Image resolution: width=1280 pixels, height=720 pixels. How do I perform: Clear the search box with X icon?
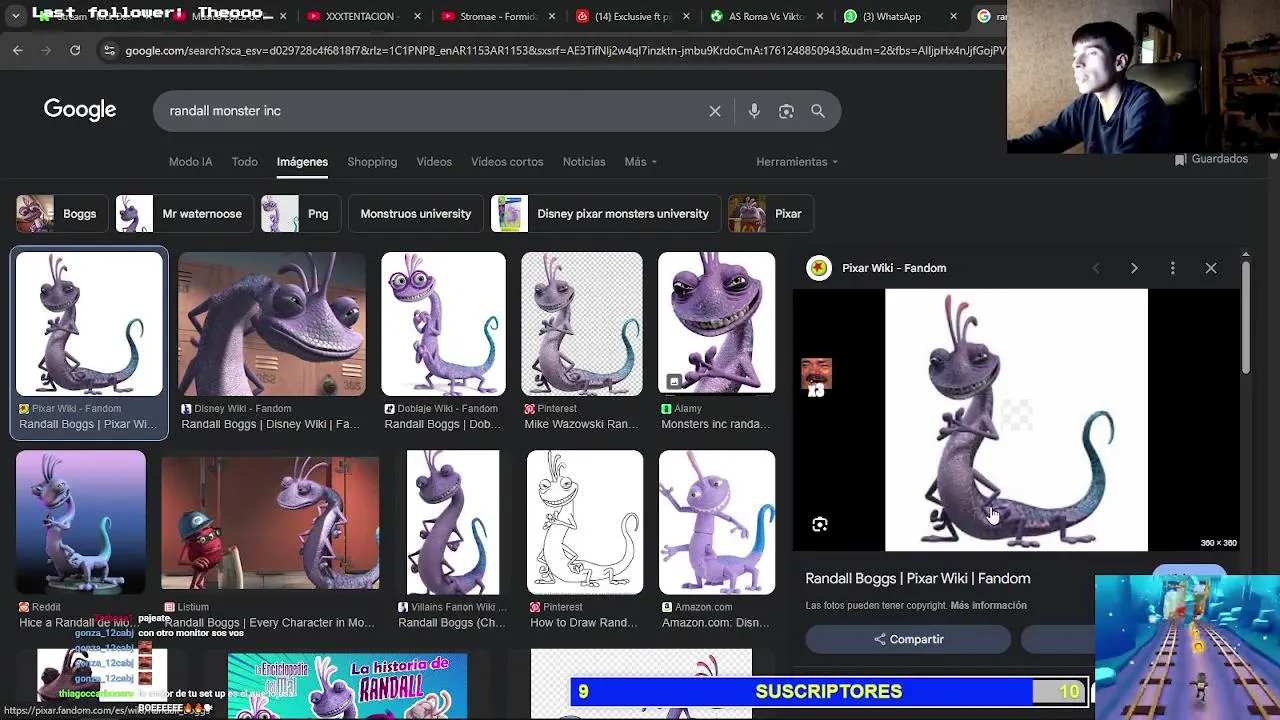pyautogui.click(x=715, y=111)
